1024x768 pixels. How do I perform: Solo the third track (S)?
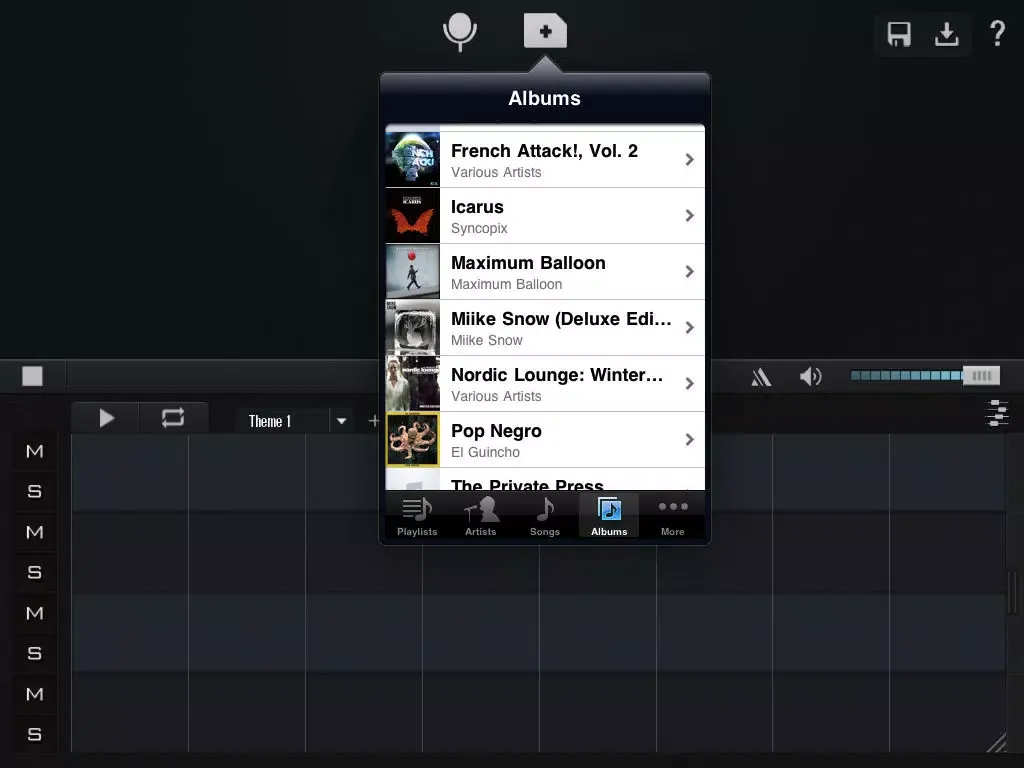pos(35,653)
